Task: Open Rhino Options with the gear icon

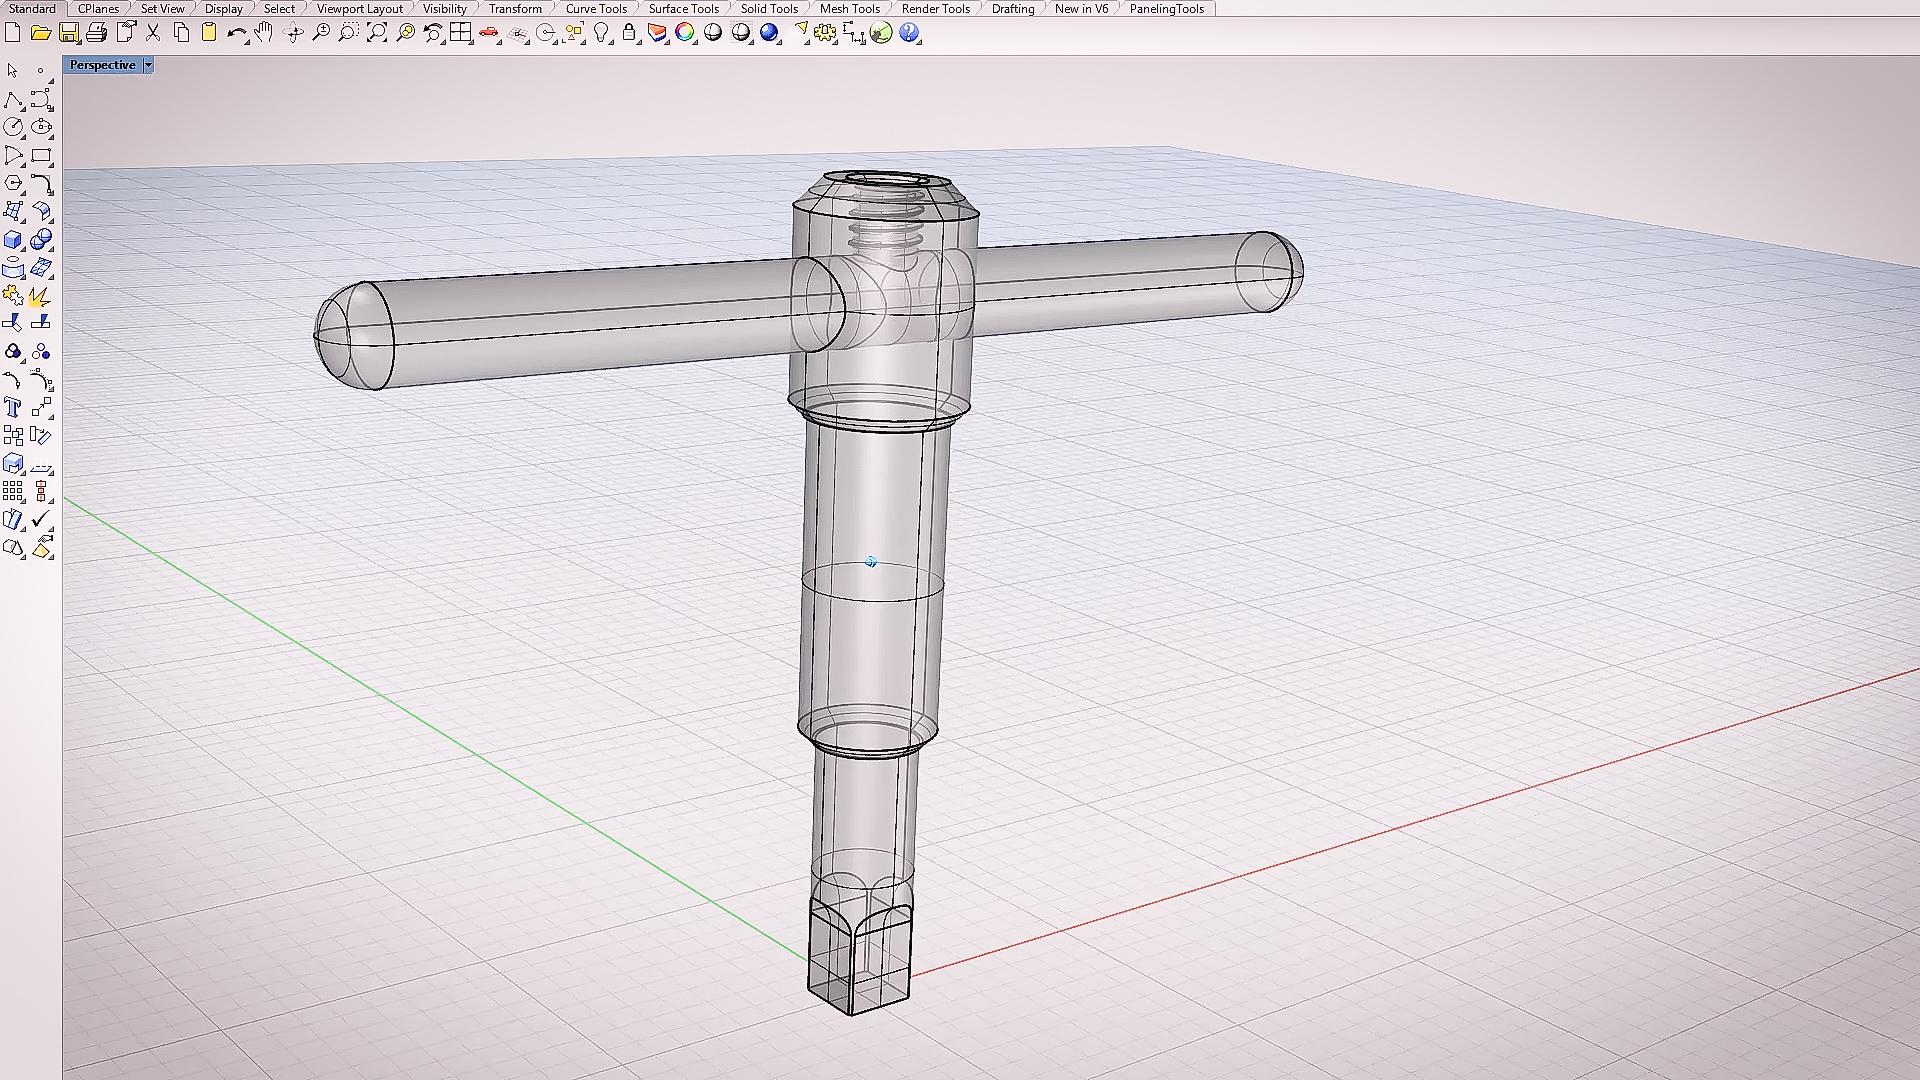Action: [x=823, y=33]
